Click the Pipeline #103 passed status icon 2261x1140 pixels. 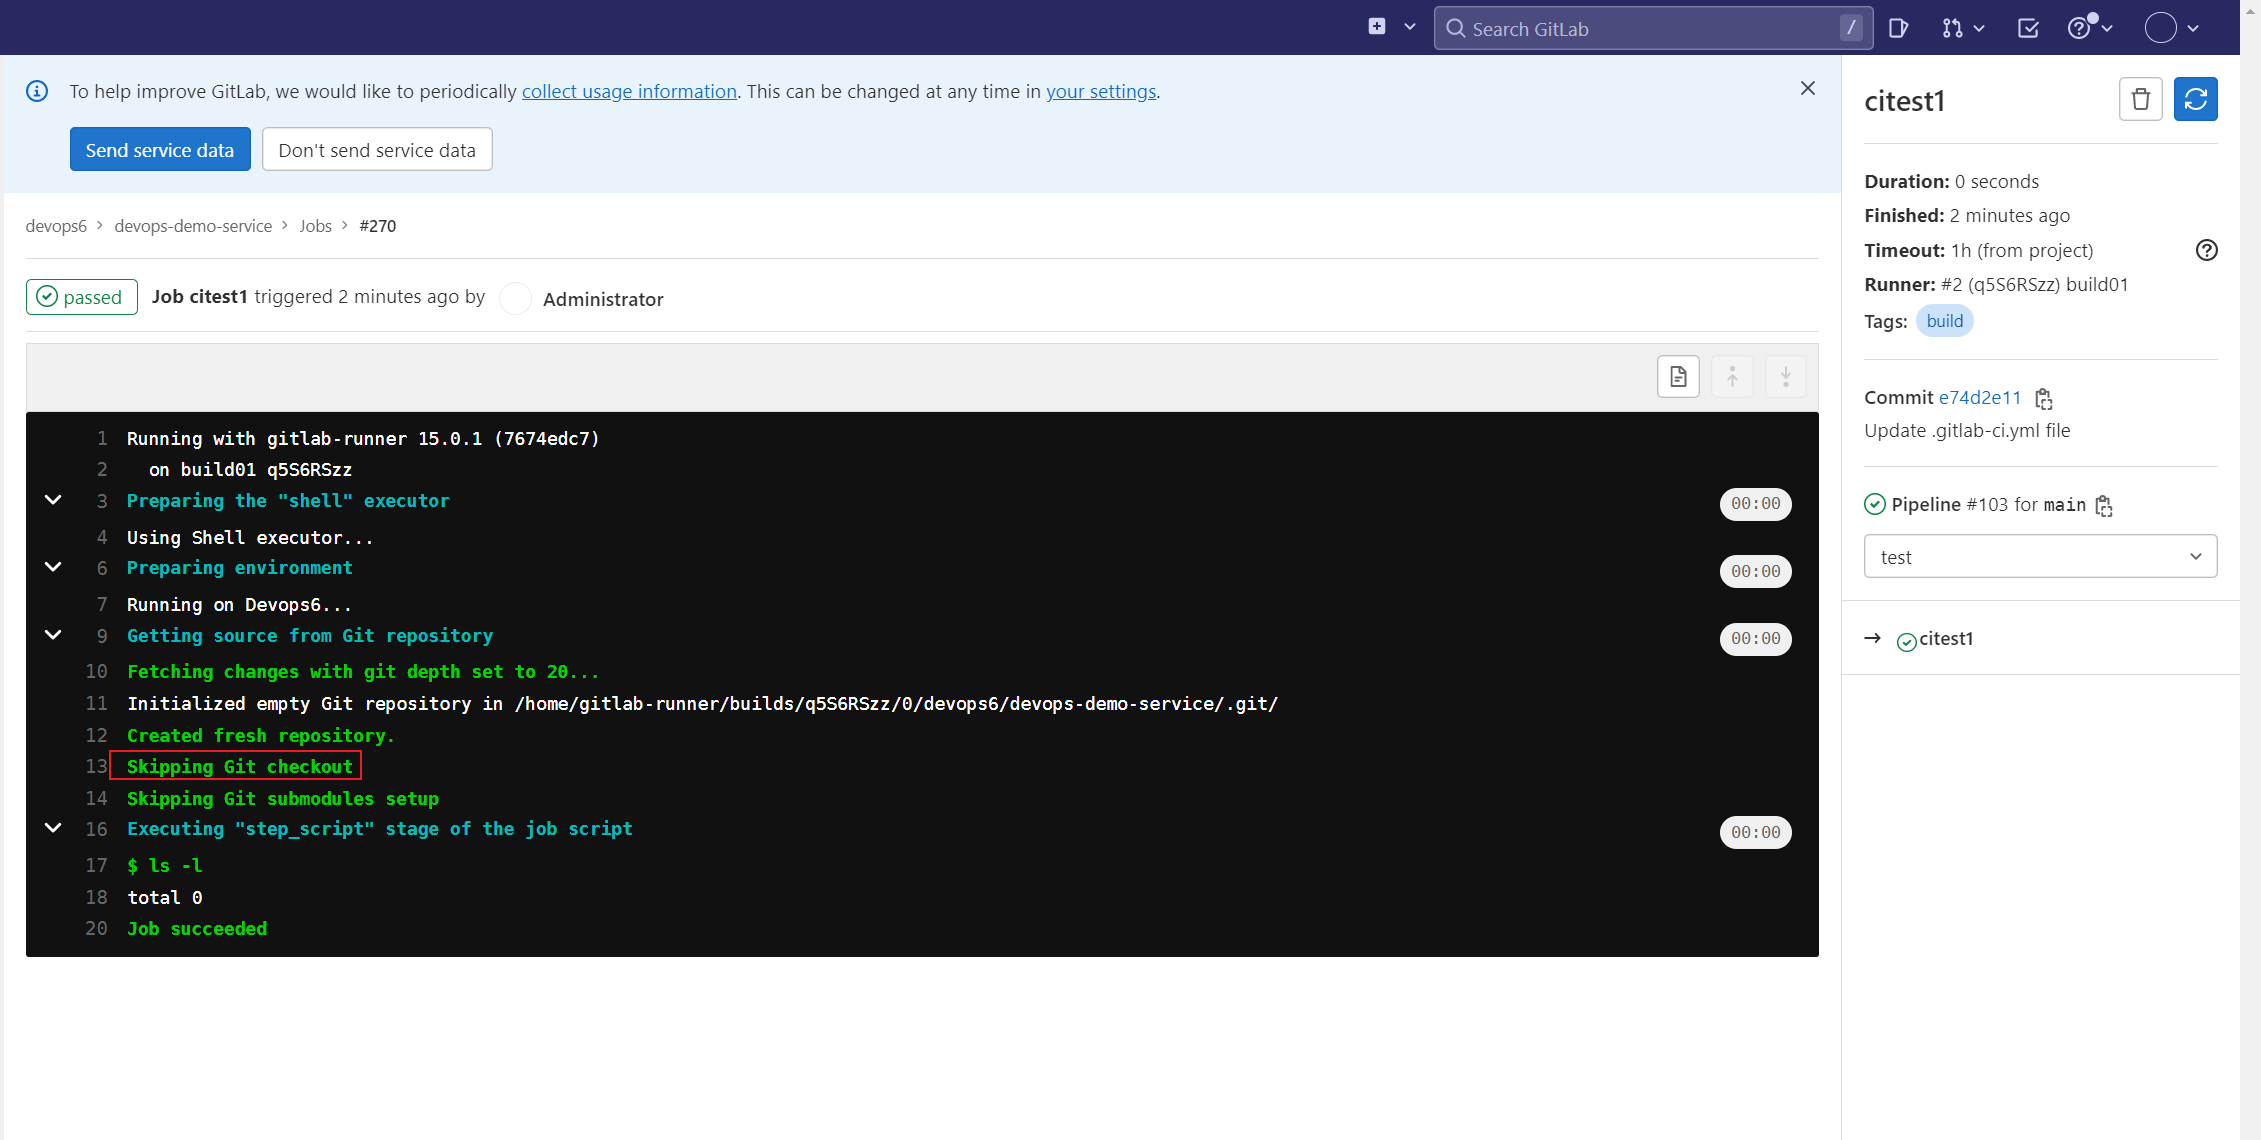point(1875,504)
